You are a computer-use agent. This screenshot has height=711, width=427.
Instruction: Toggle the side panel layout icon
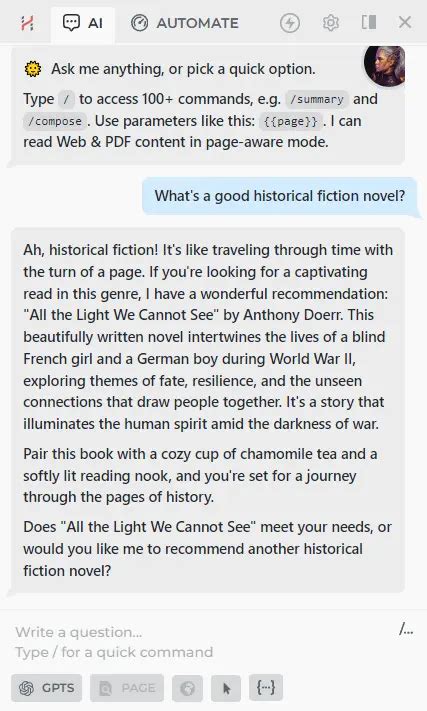coord(369,22)
